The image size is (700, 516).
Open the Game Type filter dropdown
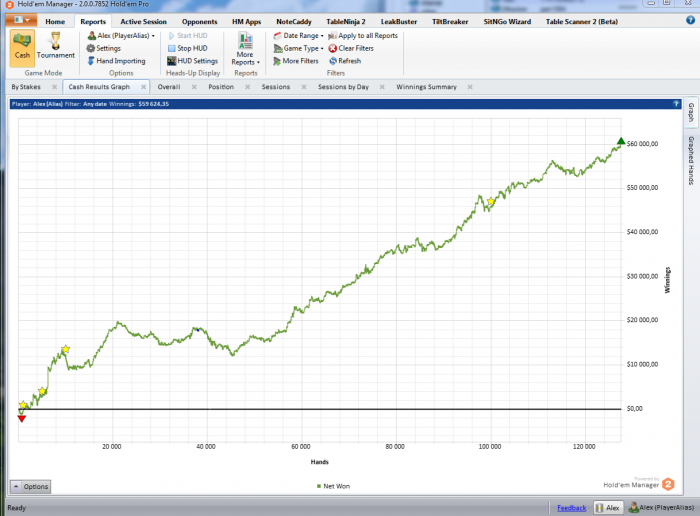(x=298, y=48)
